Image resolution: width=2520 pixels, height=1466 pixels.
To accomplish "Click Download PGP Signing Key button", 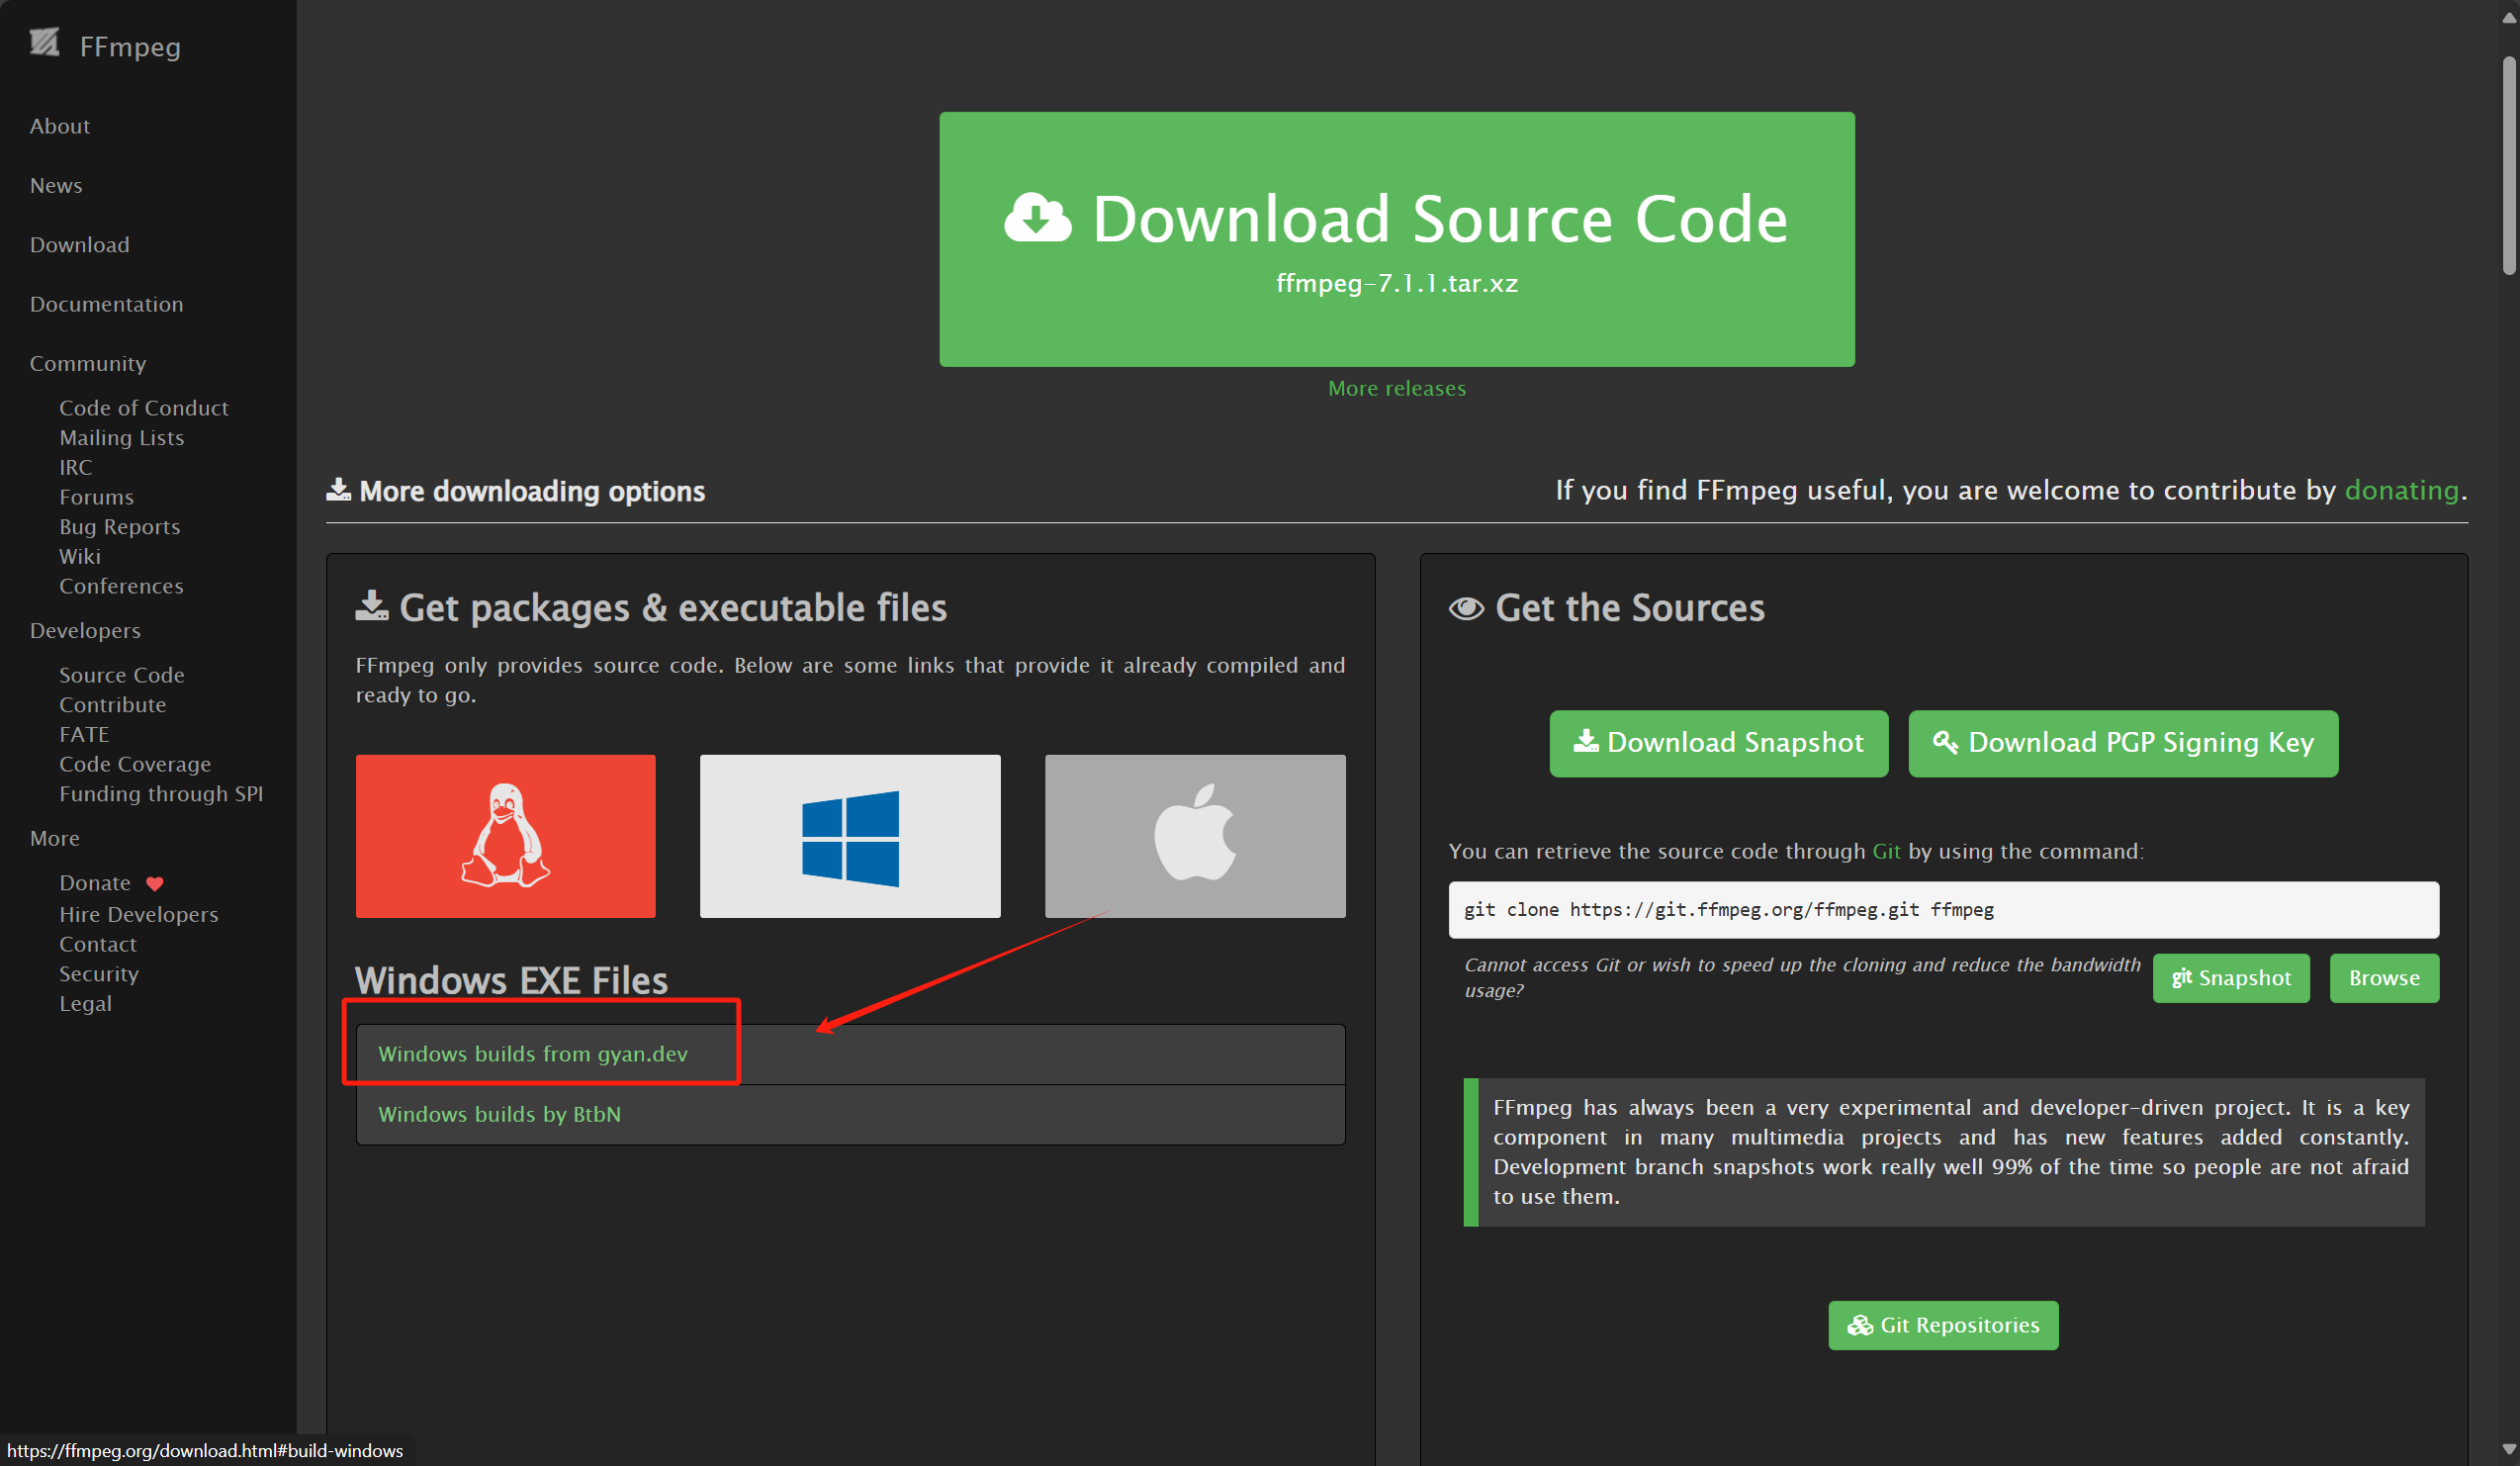I will pyautogui.click(x=2122, y=742).
